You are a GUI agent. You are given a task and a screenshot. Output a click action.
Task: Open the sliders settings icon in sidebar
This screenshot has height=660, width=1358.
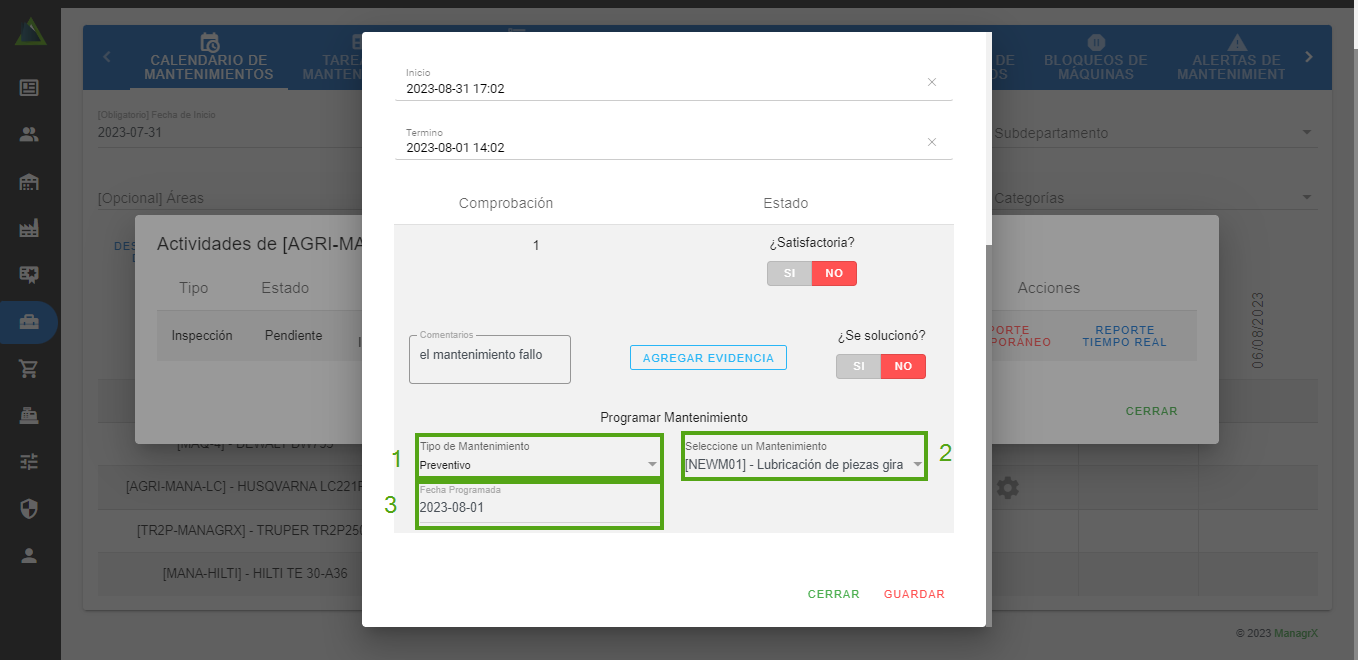(29, 462)
